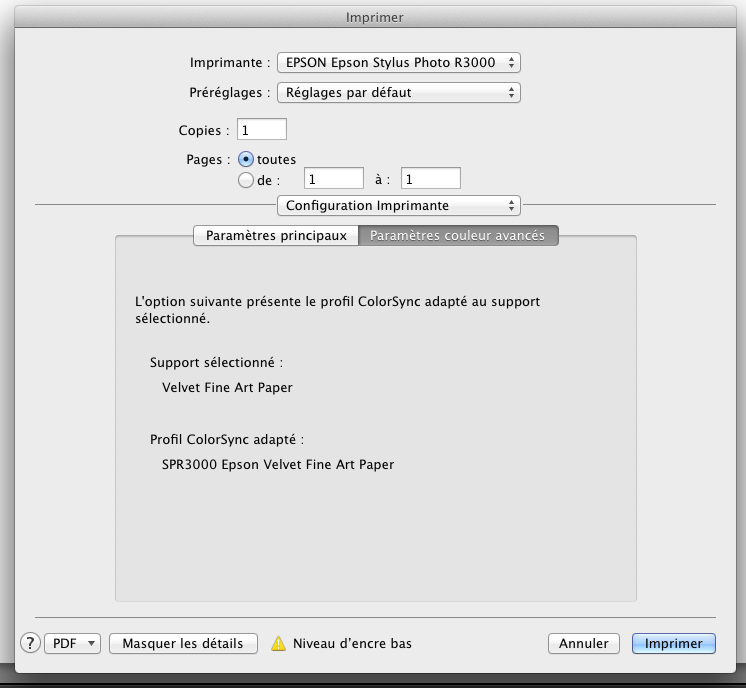Open the Imprimante printer dropdown
Image resolution: width=746 pixels, height=688 pixels.
pos(398,62)
